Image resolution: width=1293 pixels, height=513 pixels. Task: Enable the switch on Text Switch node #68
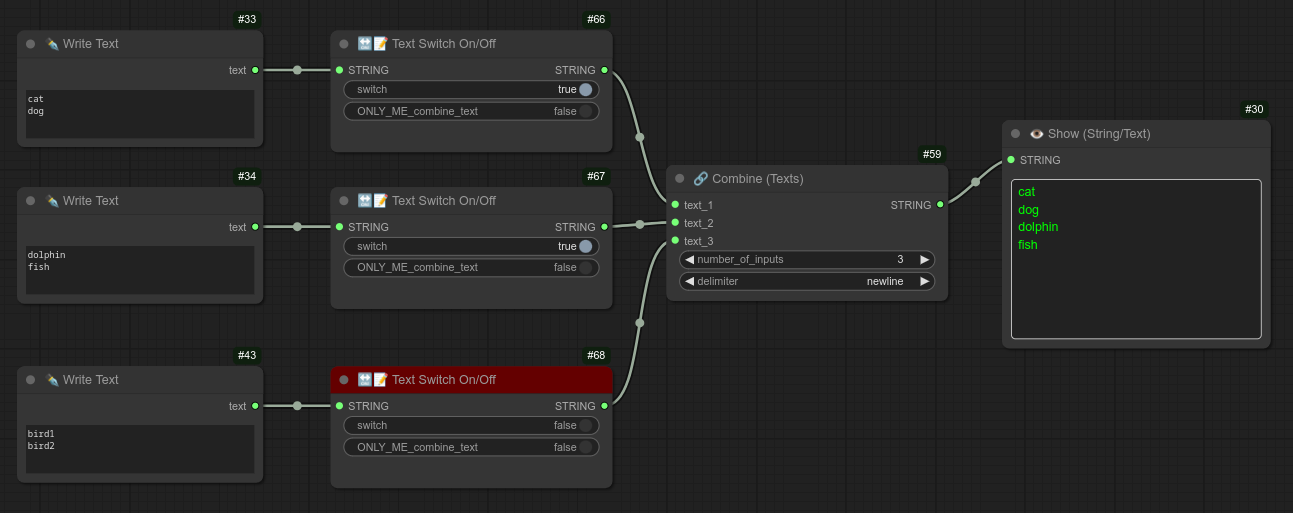(471, 426)
